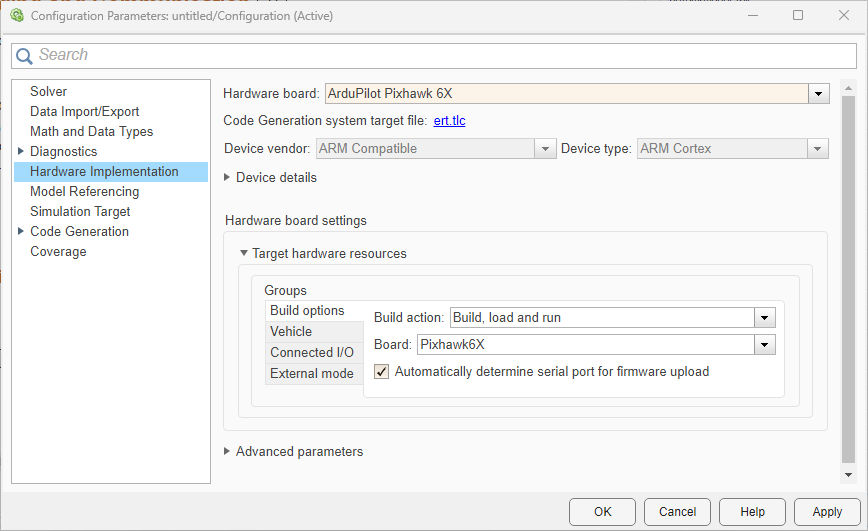Click the search magnifier icon

[x=24, y=56]
